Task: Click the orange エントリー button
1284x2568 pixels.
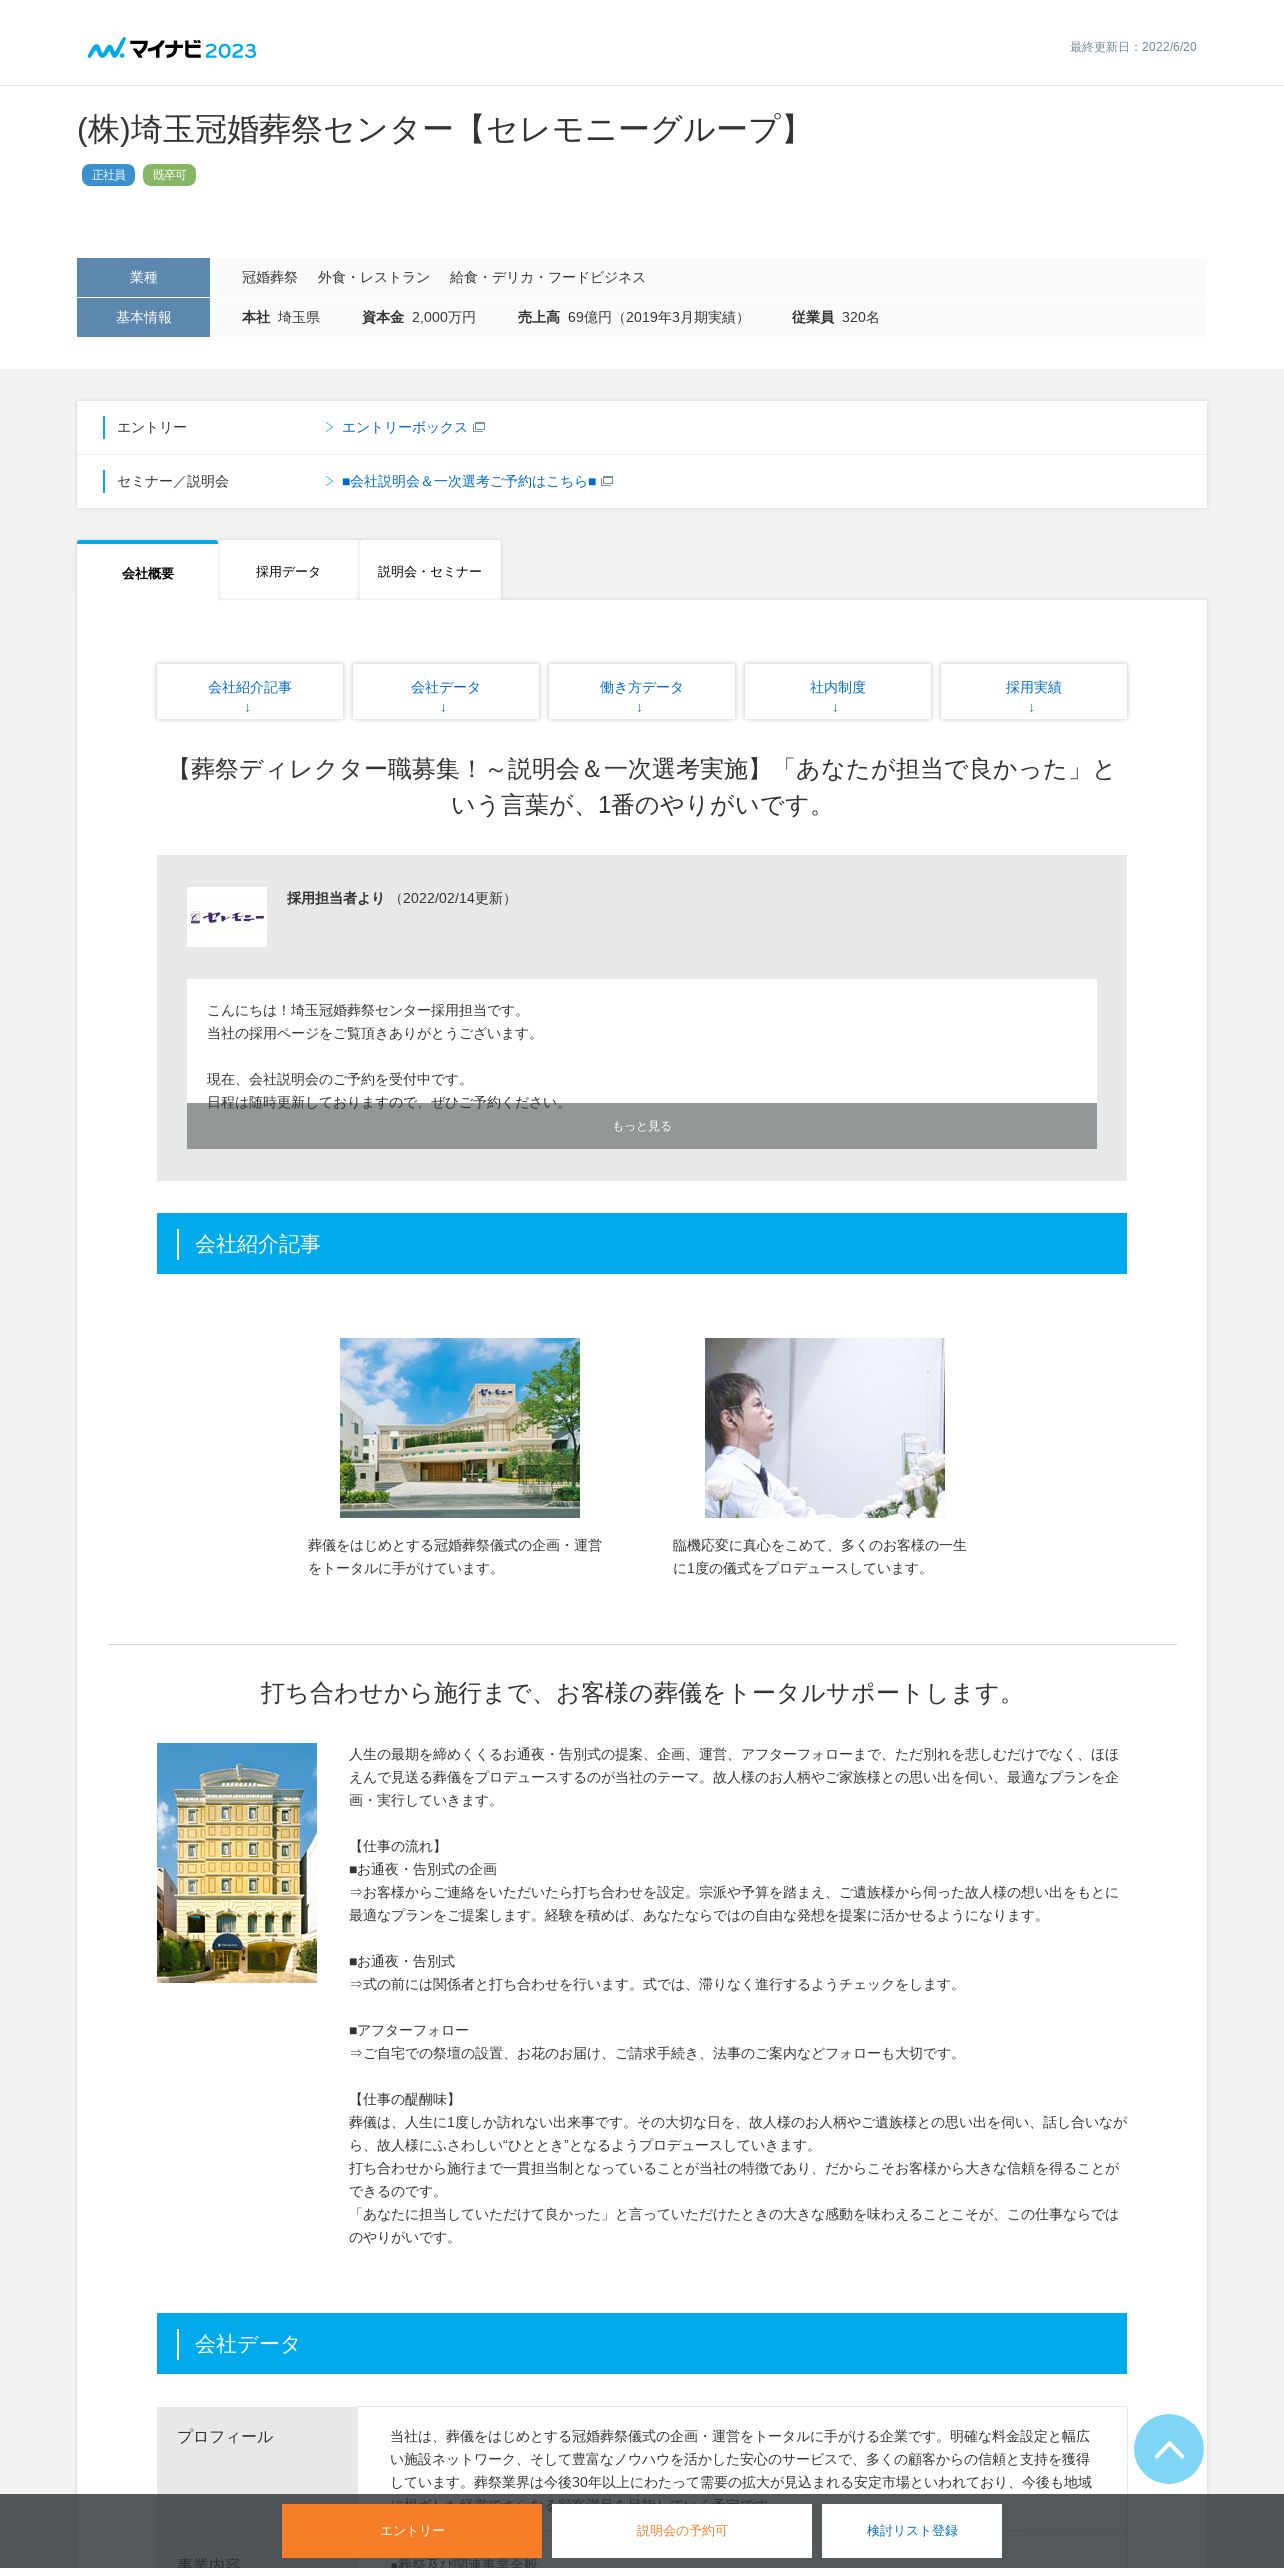Action: [x=412, y=2530]
